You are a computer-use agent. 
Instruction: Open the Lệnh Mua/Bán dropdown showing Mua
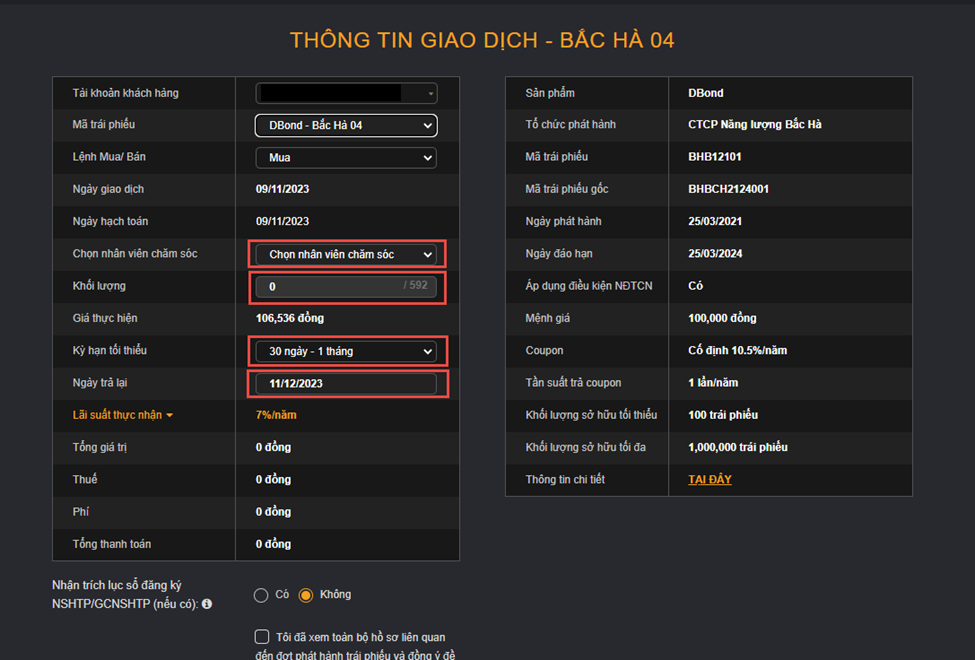(x=346, y=157)
